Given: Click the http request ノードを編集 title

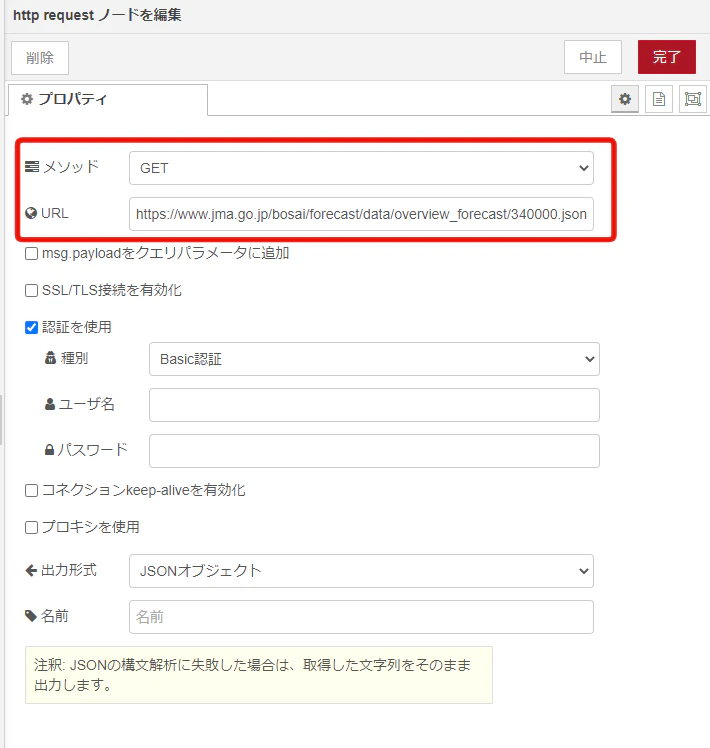Looking at the screenshot, I should [x=97, y=15].
